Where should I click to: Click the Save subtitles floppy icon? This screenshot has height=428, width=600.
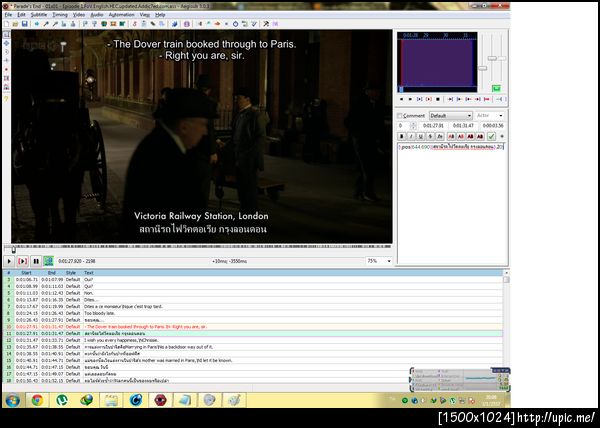(24, 24)
